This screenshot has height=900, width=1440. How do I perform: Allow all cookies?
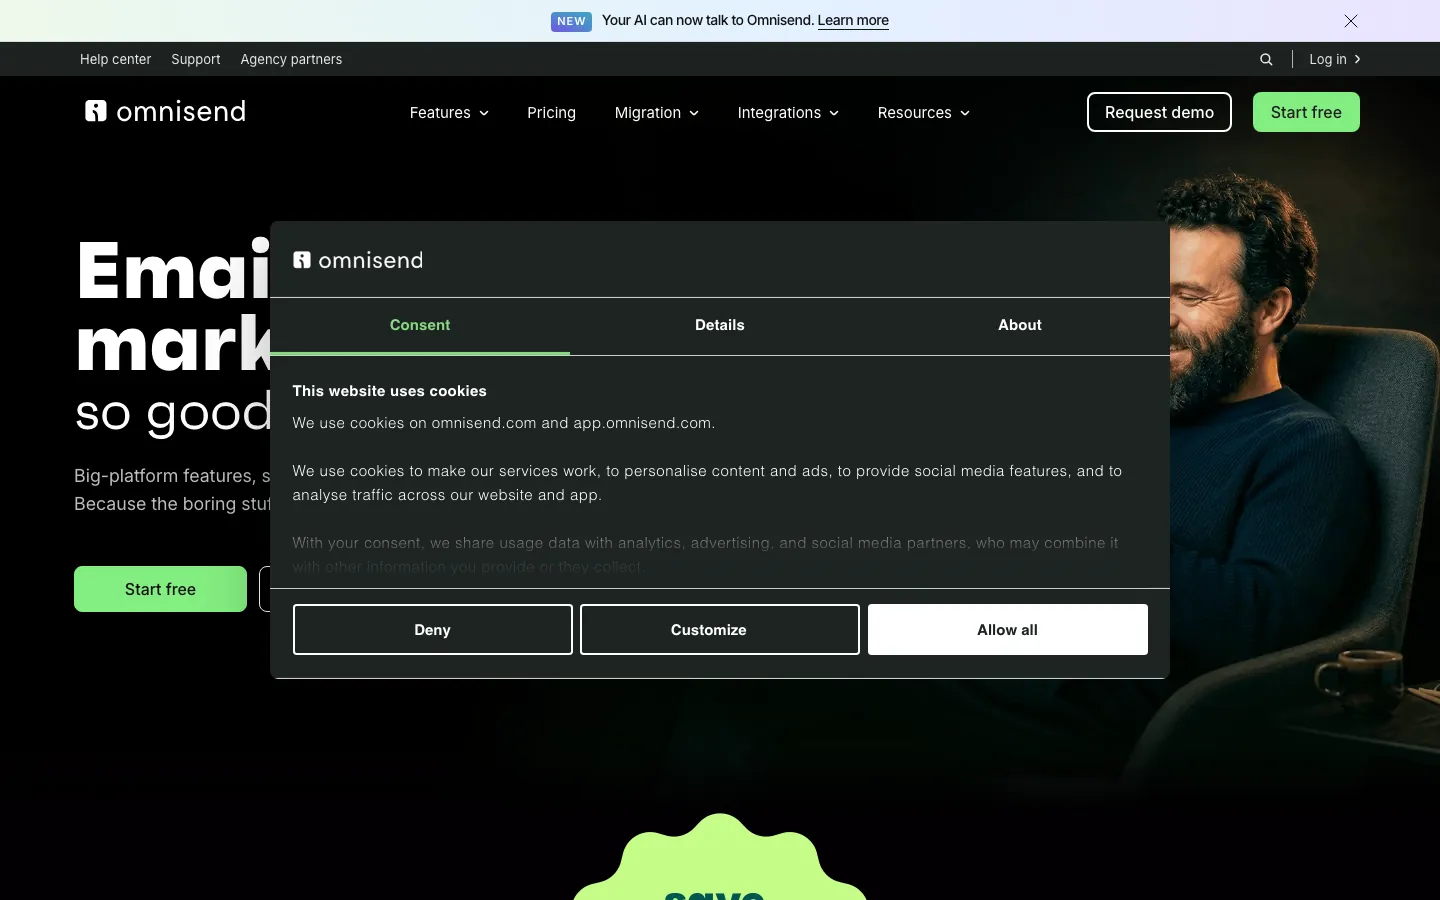1008,630
